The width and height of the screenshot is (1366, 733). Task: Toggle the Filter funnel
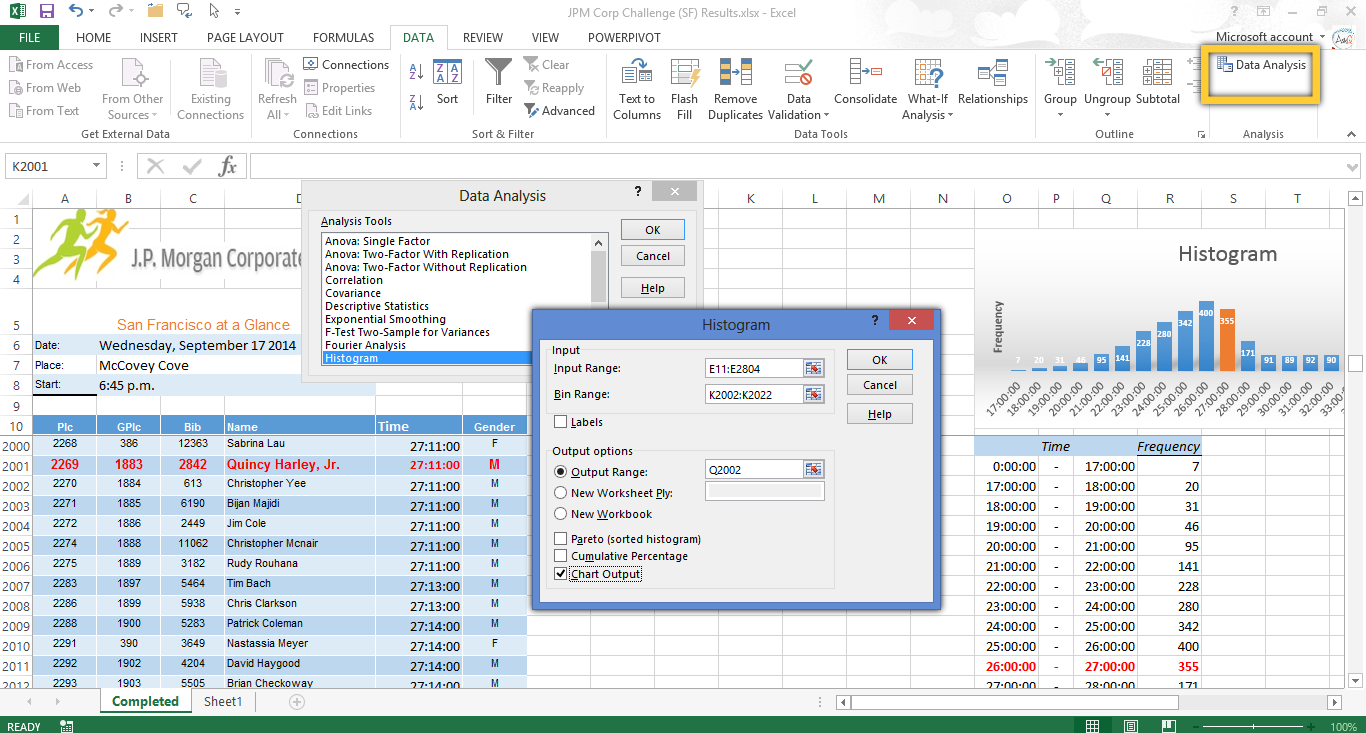[498, 82]
